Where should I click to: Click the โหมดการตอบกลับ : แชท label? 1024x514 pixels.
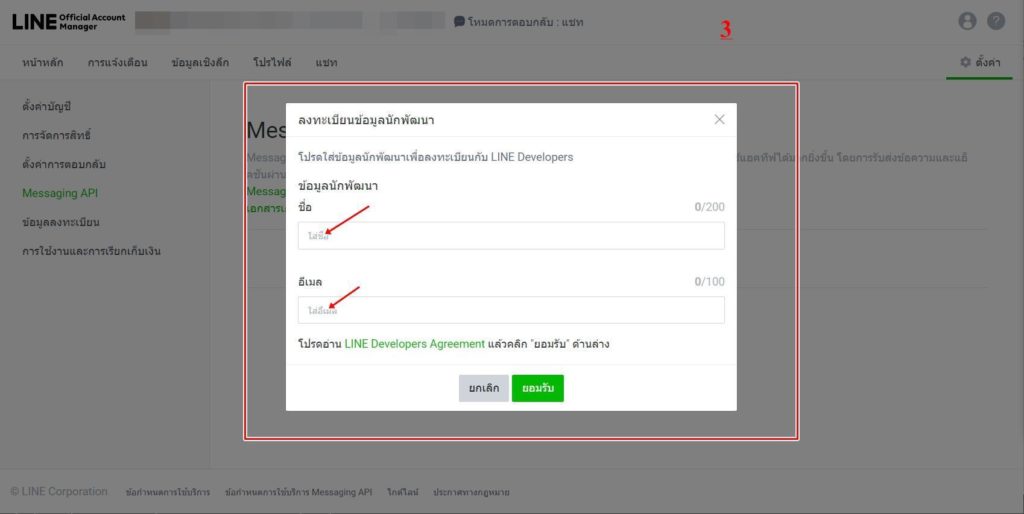coord(526,22)
